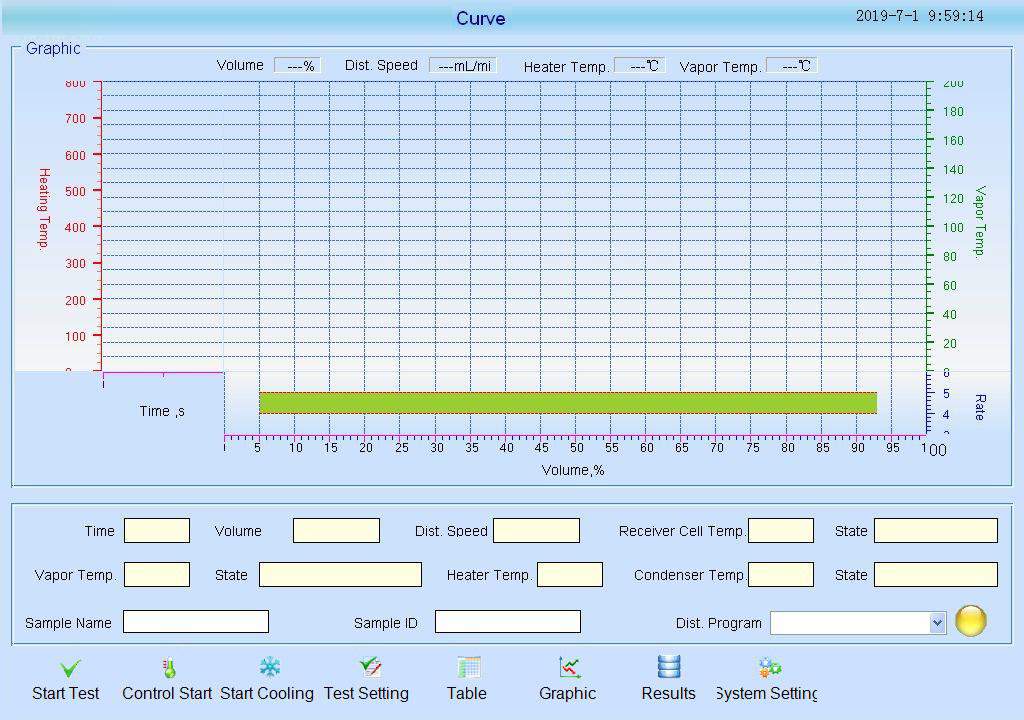Select the Dist. Speed field in lower panel
This screenshot has height=720, width=1024.
coord(536,531)
